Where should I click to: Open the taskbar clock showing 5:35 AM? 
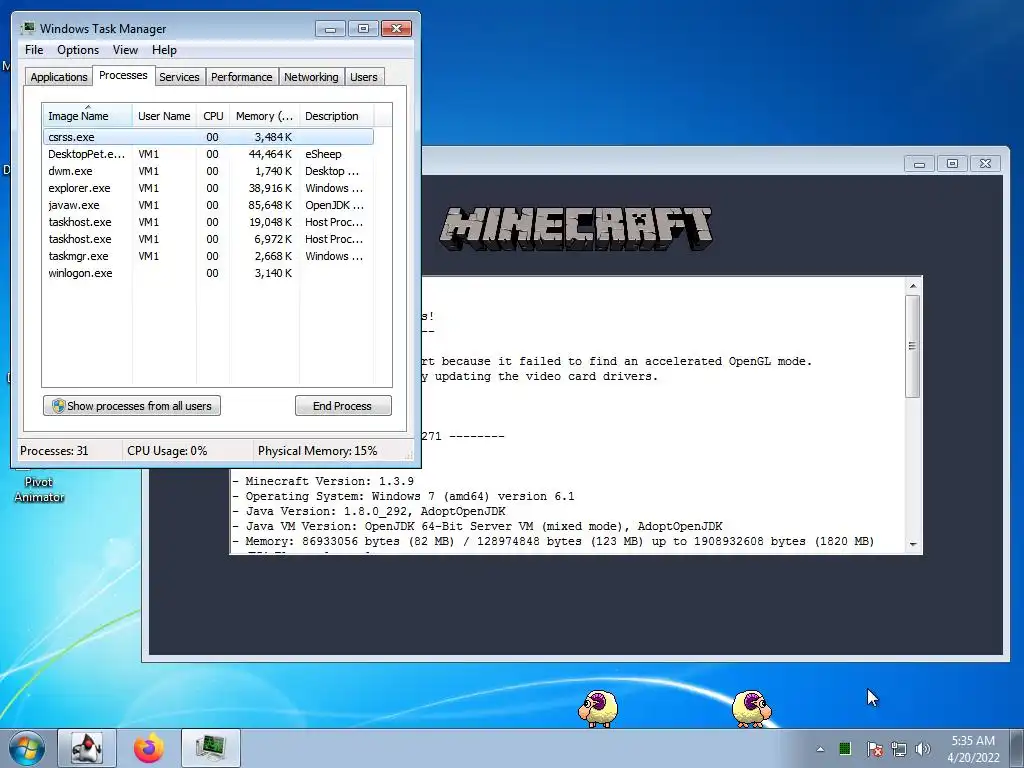point(973,749)
